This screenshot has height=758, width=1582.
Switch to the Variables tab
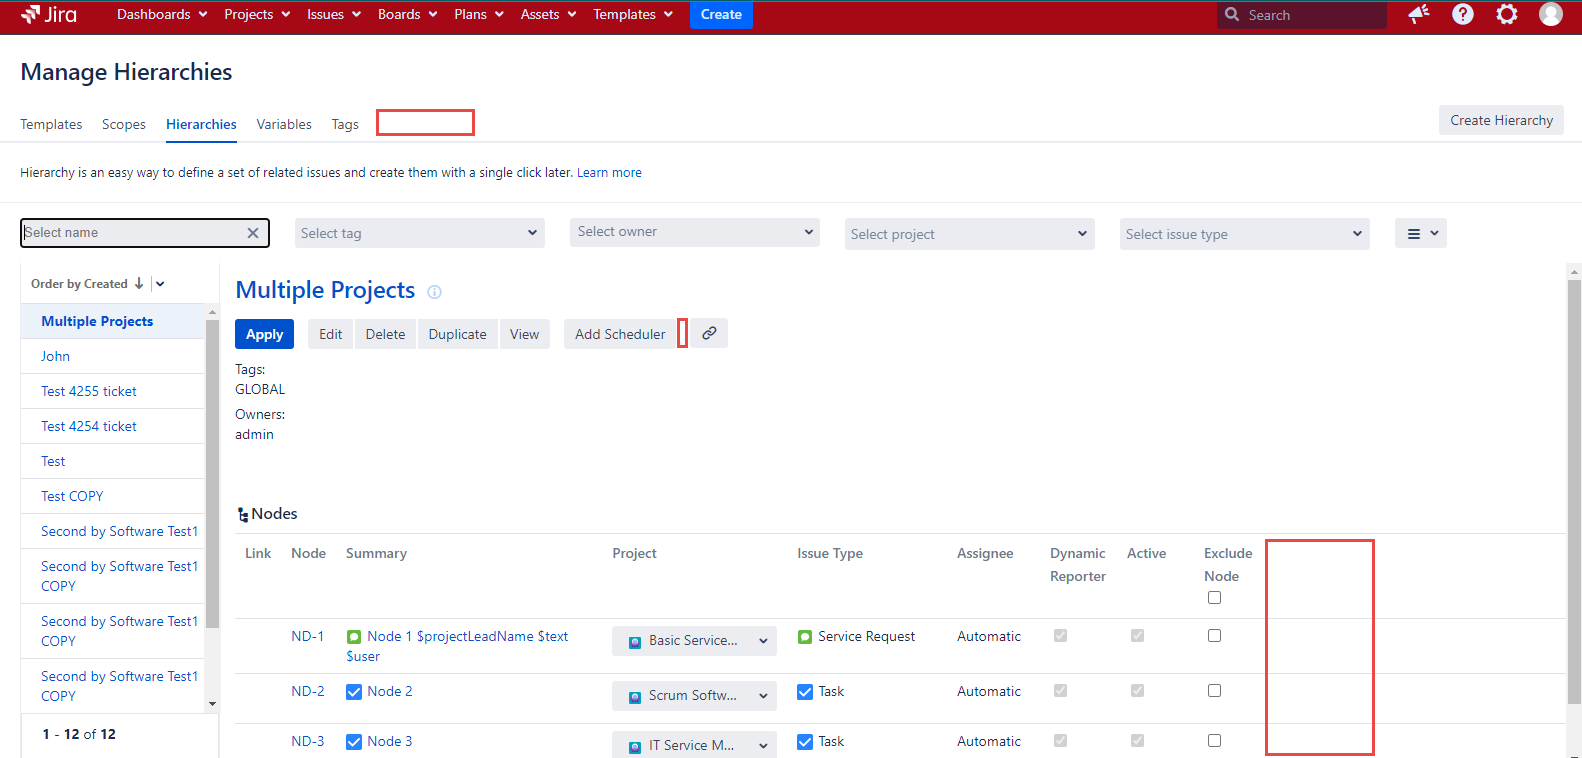284,125
